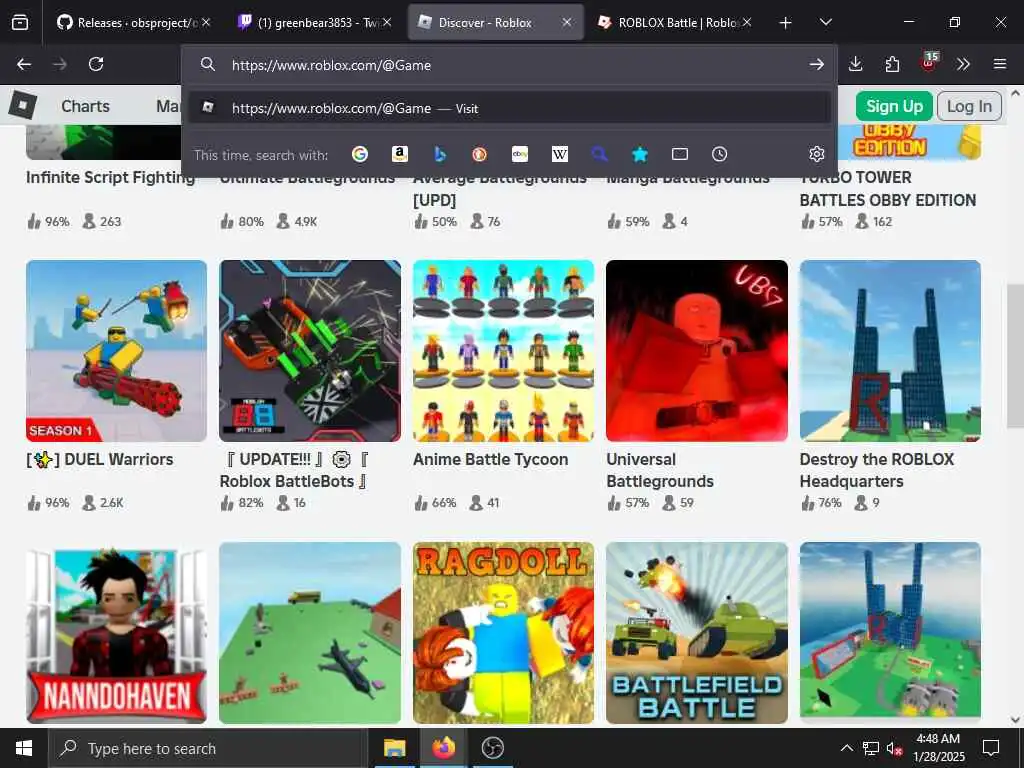Close the Discover - Roblox tab
1024x768 pixels.
(x=567, y=22)
